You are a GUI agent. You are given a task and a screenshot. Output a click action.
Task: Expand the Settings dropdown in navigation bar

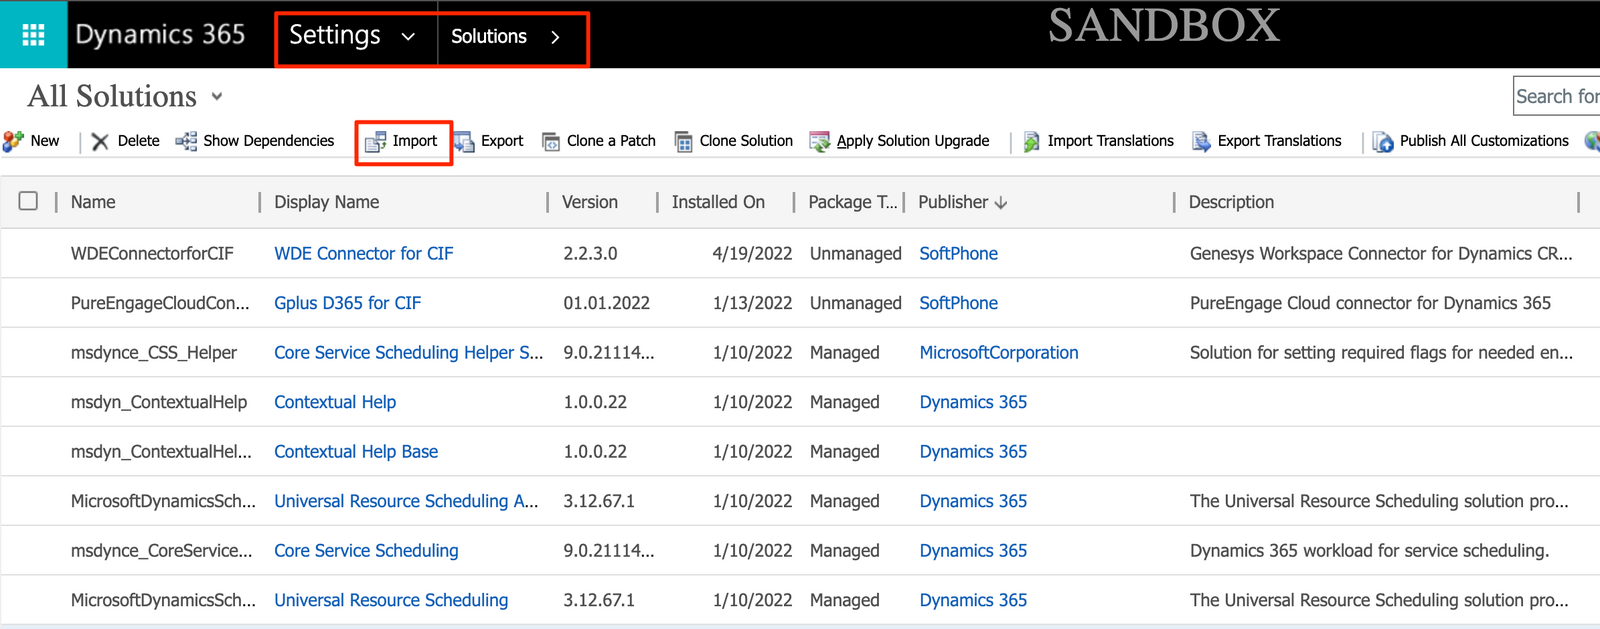pyautogui.click(x=408, y=37)
